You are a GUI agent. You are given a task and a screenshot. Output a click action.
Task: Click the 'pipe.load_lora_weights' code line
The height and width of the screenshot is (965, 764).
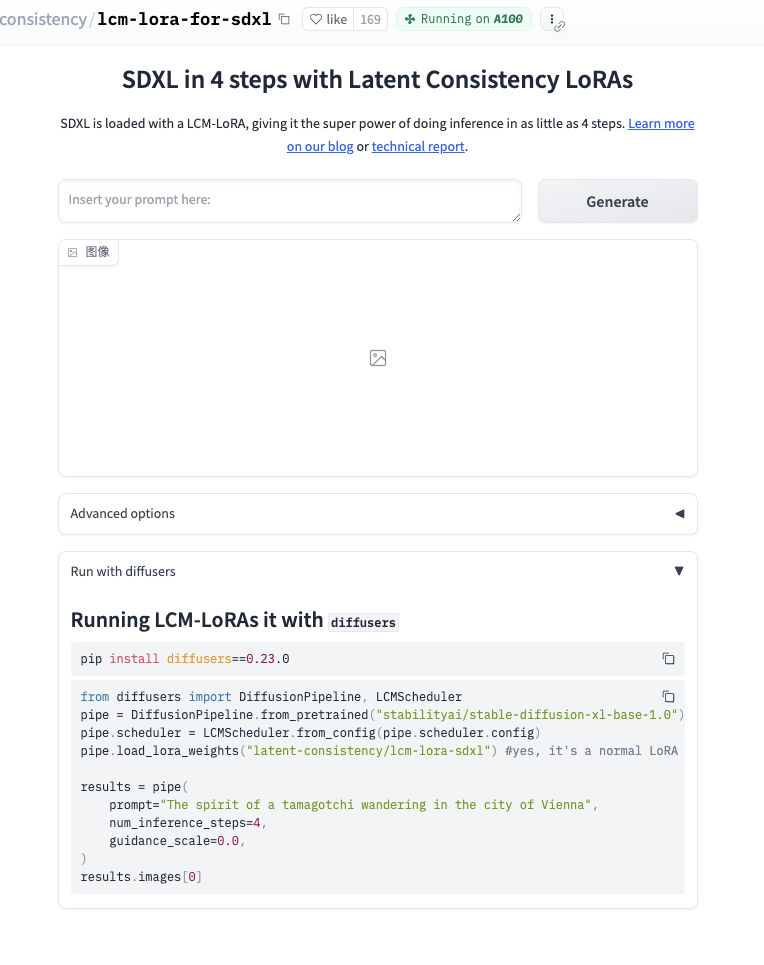point(379,751)
